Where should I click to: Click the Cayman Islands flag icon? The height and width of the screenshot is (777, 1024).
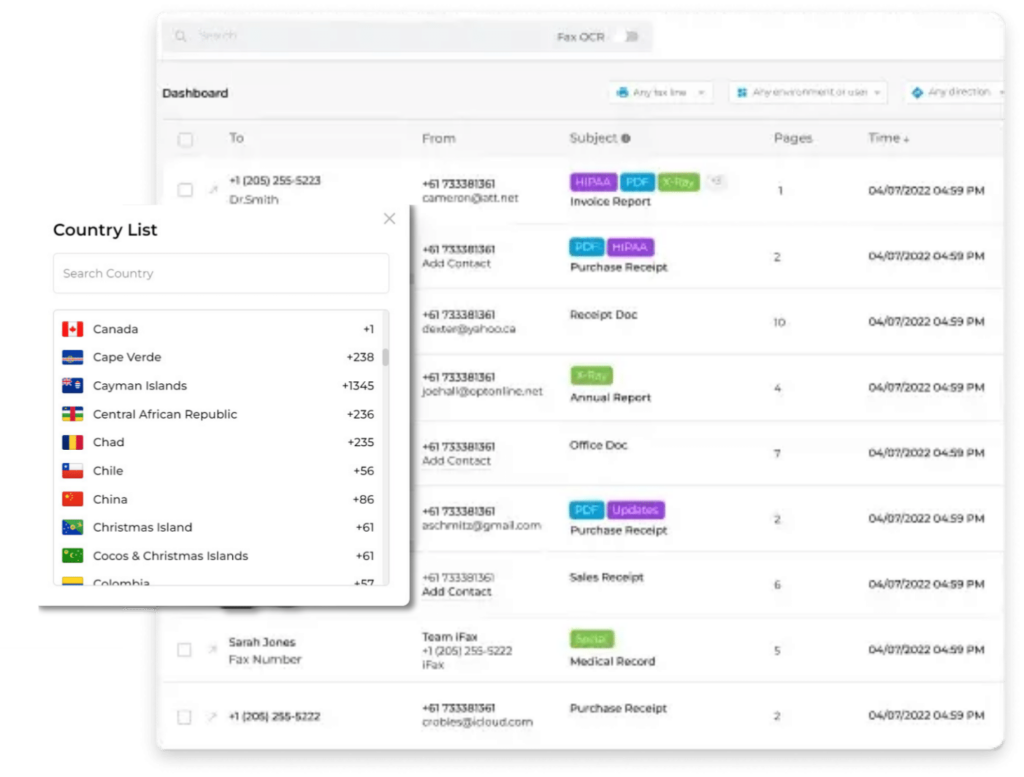click(72, 386)
